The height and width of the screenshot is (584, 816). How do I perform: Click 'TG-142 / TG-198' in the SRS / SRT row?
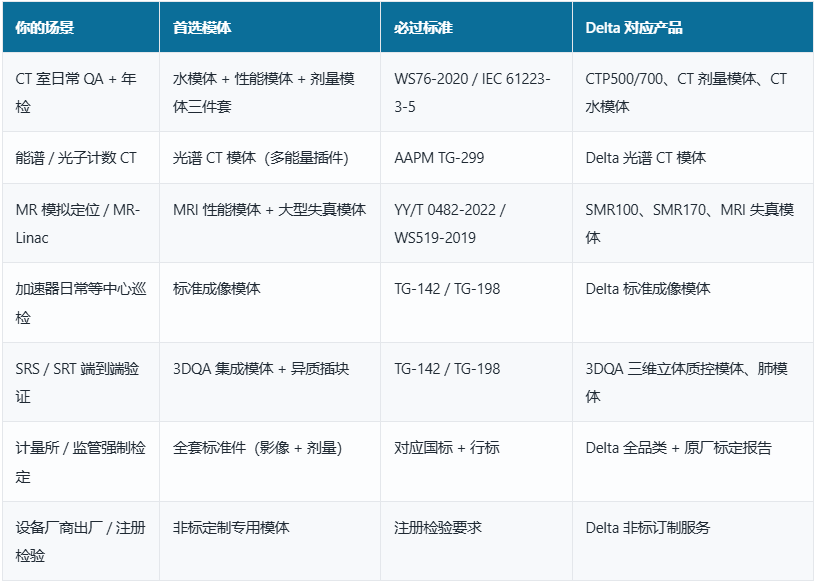click(476, 382)
